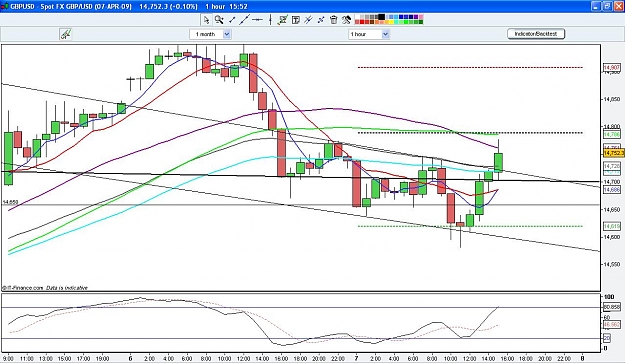Pick the blue crossed-arrows tool
The height and width of the screenshot is (363, 625).
click(321, 20)
